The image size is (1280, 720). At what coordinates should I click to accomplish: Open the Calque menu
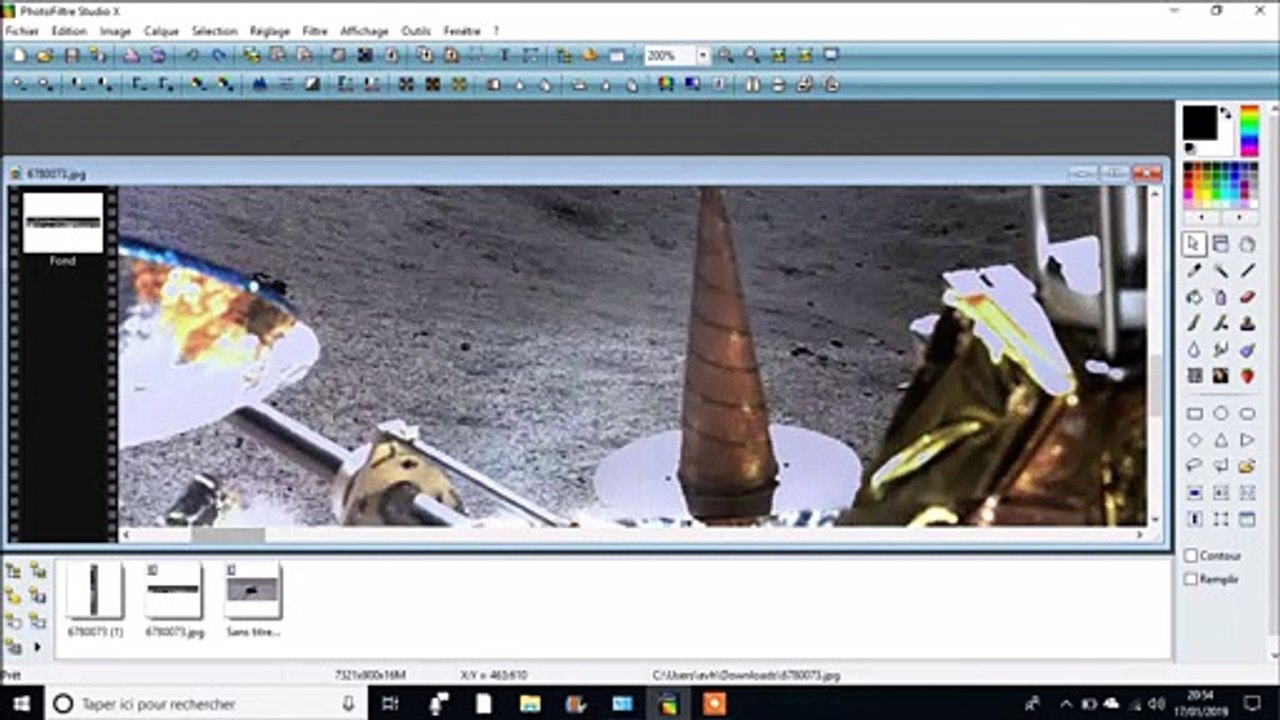point(161,31)
